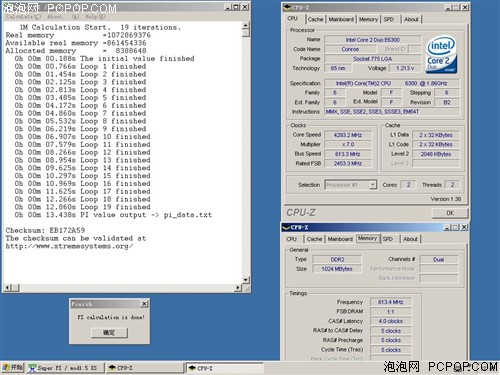The image size is (500, 375).
Task: Switch to CPU tab in lower CPU-Z window
Action: point(292,239)
